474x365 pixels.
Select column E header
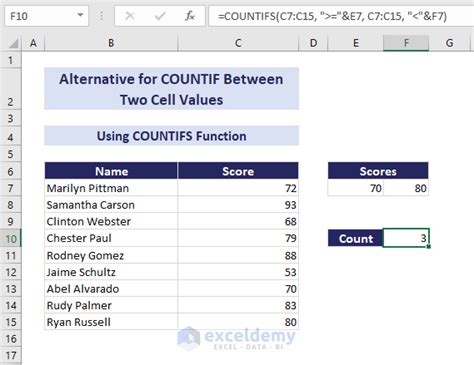pos(356,43)
